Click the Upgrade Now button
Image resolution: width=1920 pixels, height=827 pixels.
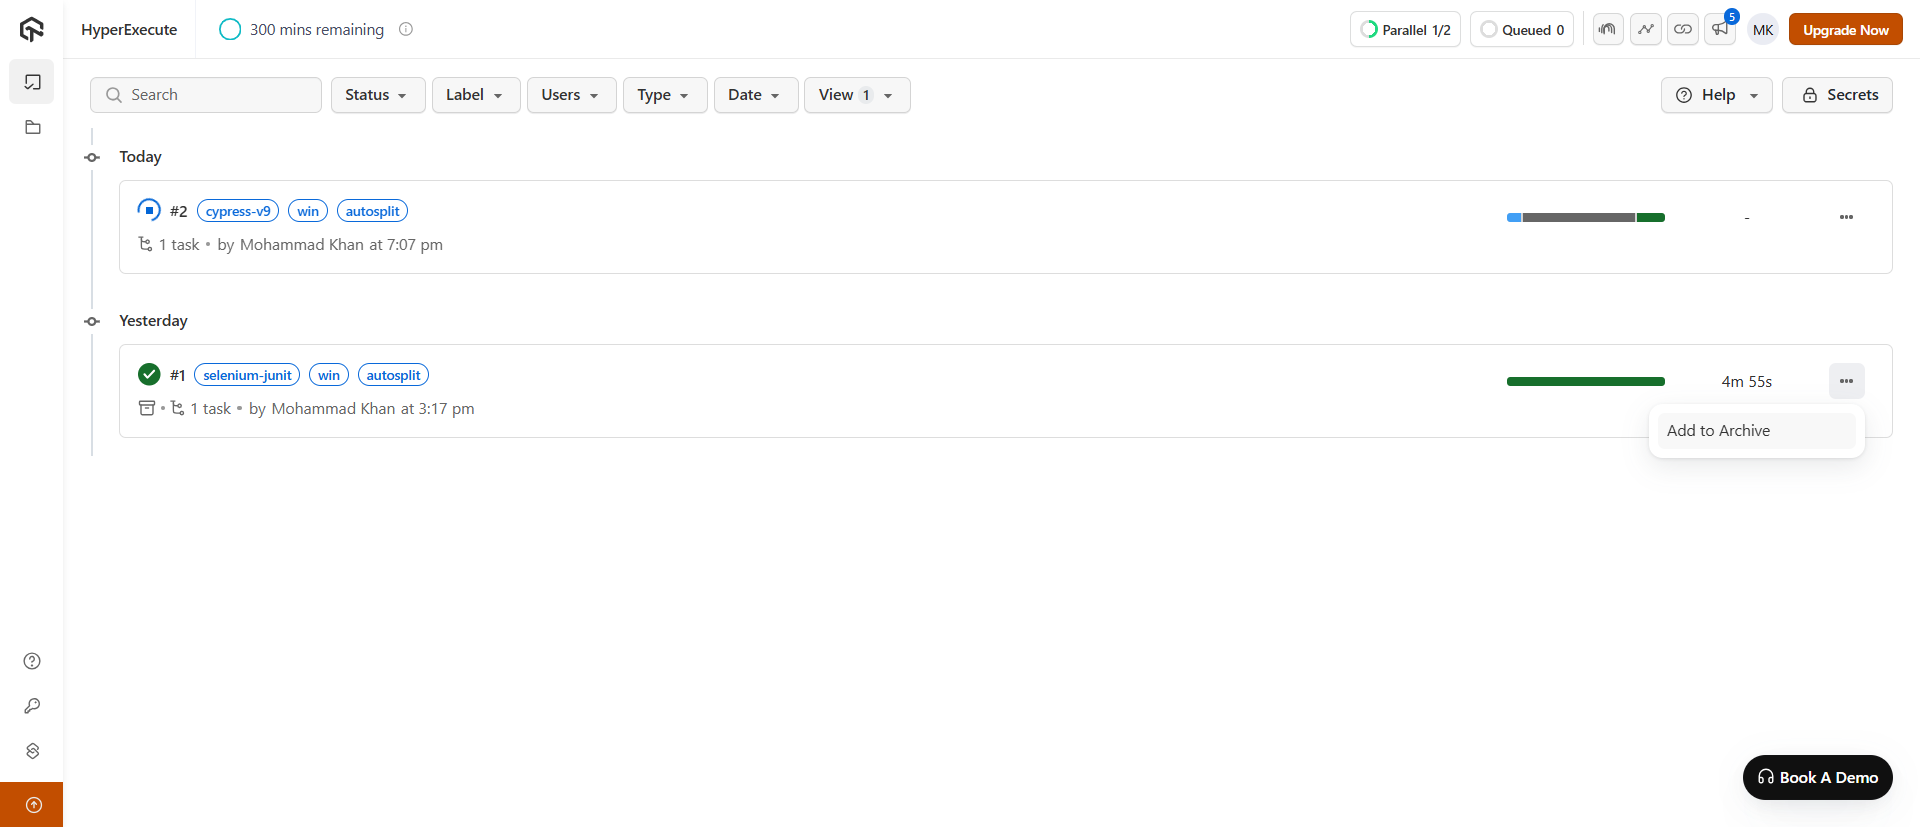pyautogui.click(x=1845, y=30)
